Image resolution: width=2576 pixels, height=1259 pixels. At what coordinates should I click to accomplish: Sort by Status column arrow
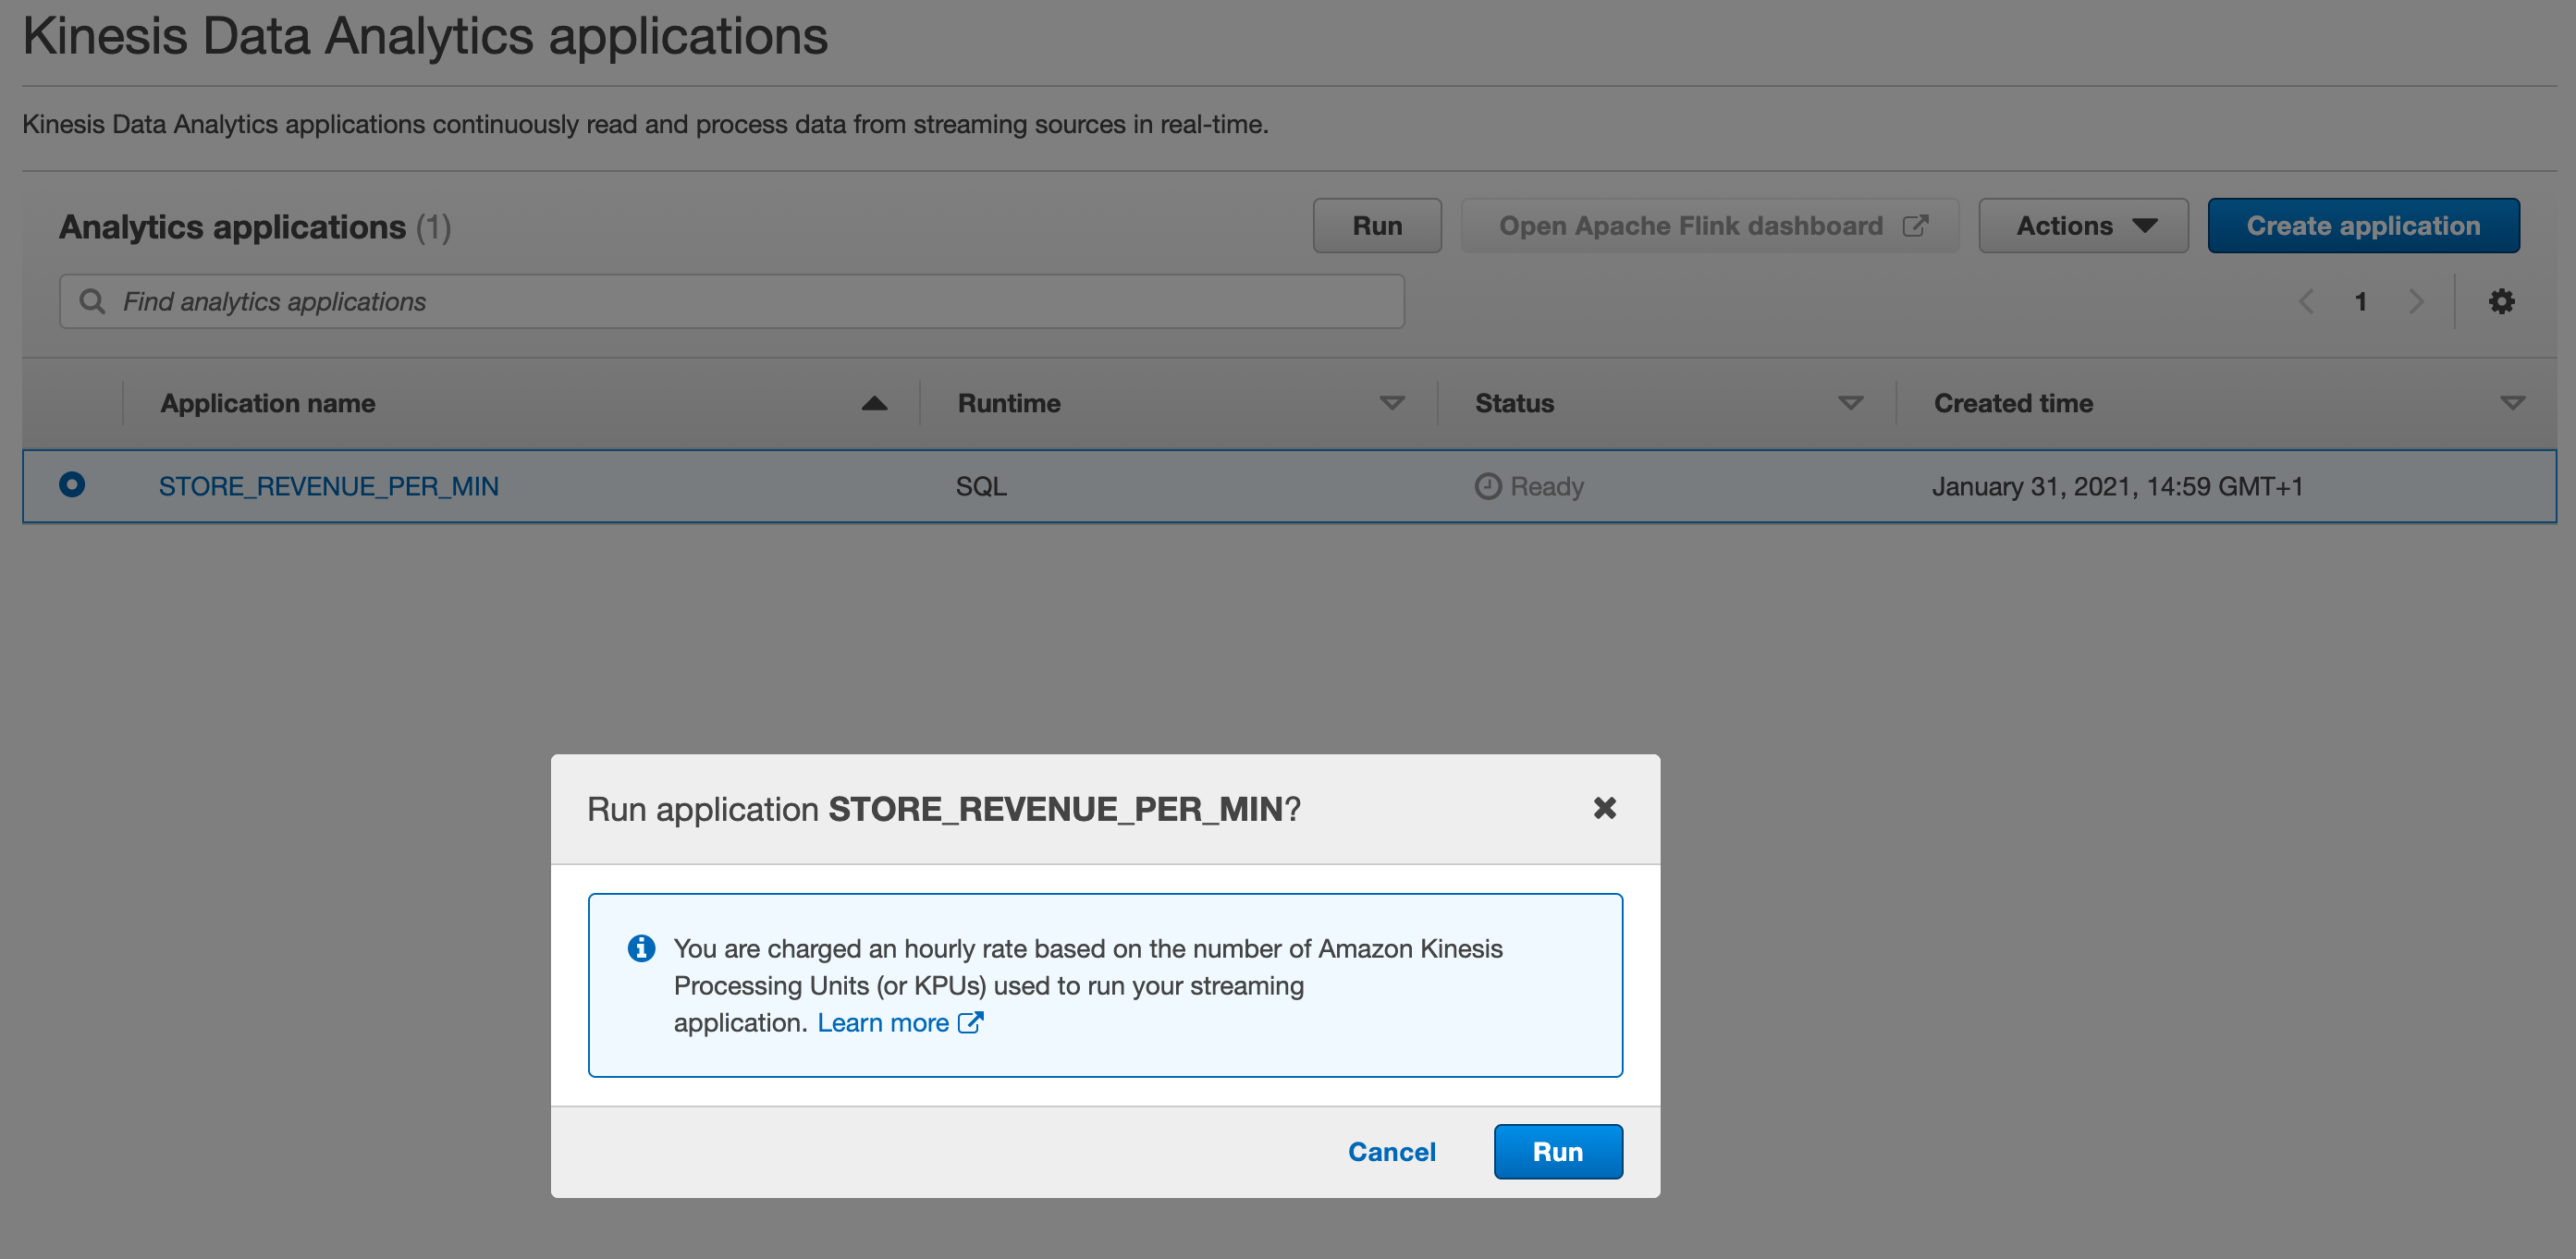[1850, 403]
